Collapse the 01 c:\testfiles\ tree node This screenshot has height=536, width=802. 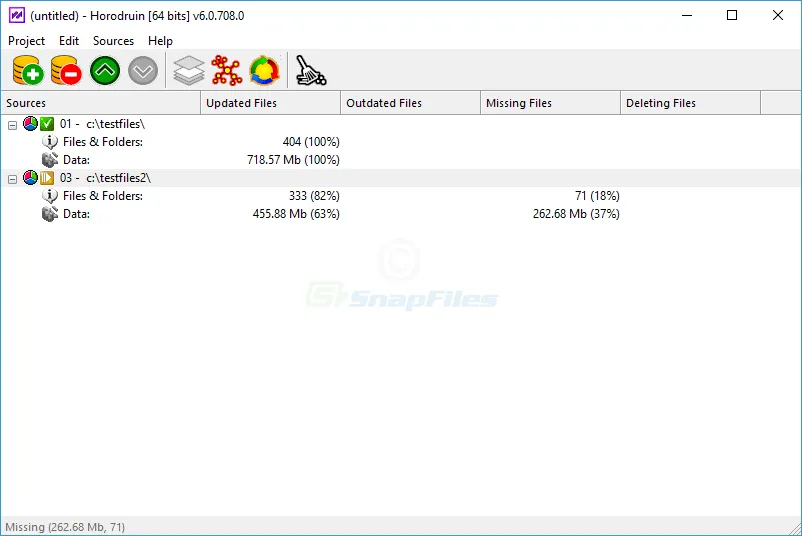tap(12, 125)
